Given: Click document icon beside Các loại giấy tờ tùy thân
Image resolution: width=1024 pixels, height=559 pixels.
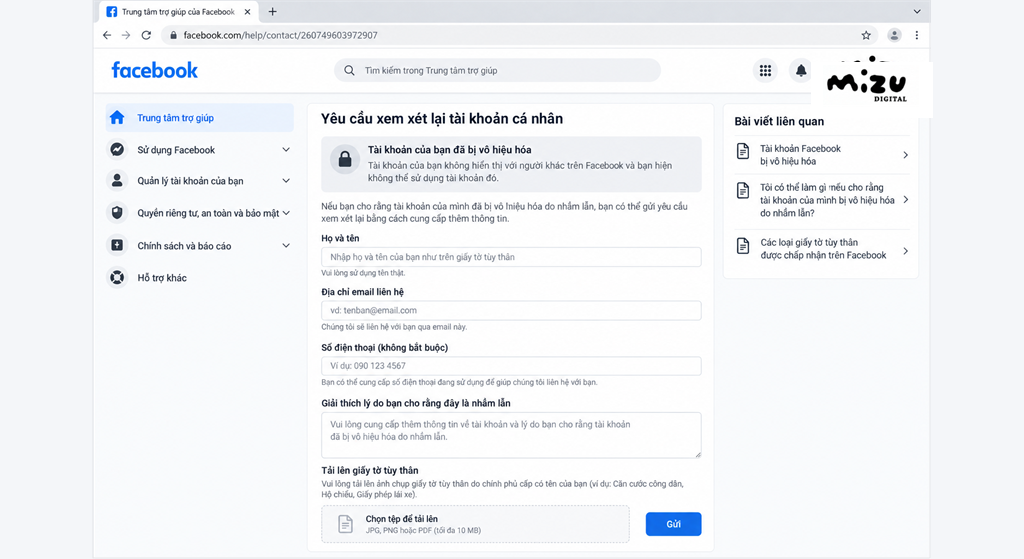Looking at the screenshot, I should point(743,246).
